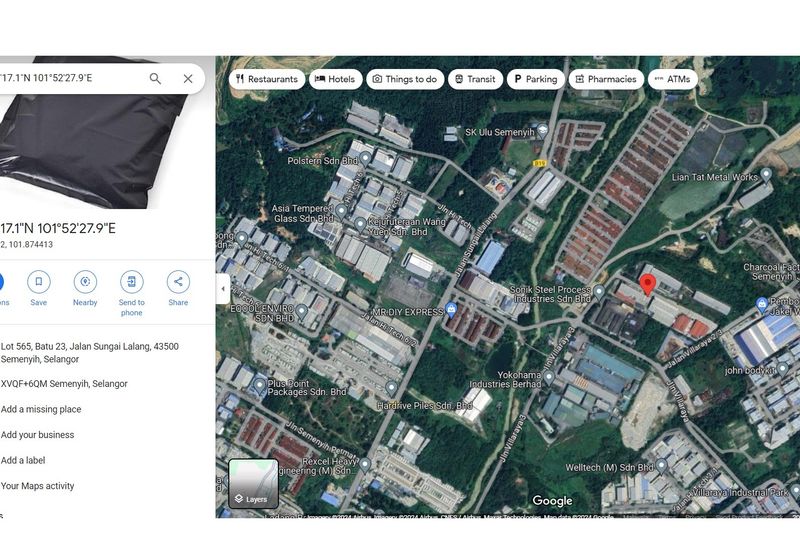Click Add a label
Screen dimensions: 800x552
[23, 460]
